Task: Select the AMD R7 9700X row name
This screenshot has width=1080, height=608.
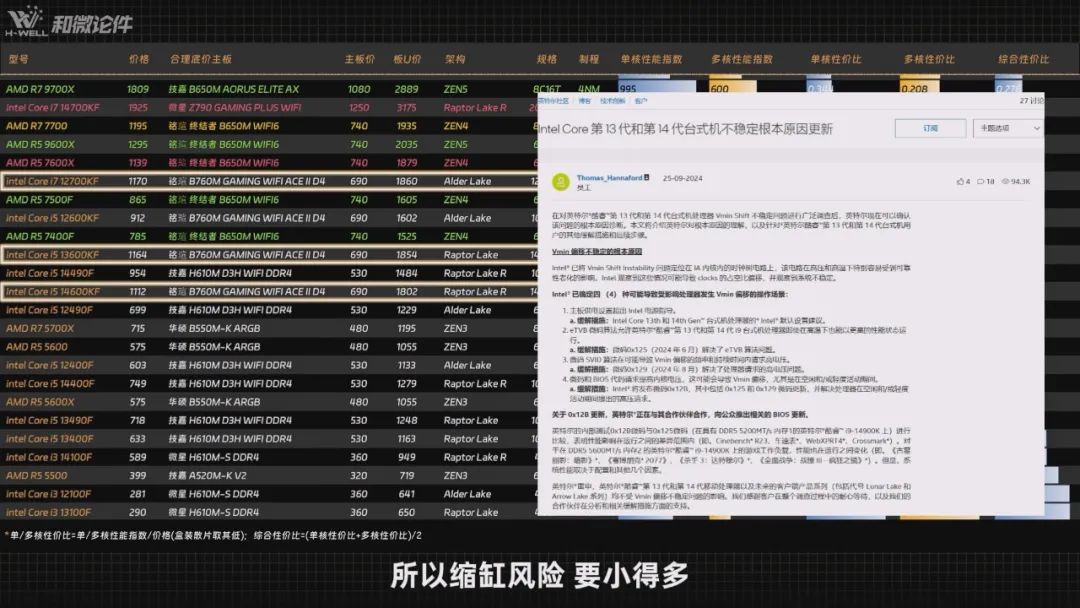Action: coord(40,89)
